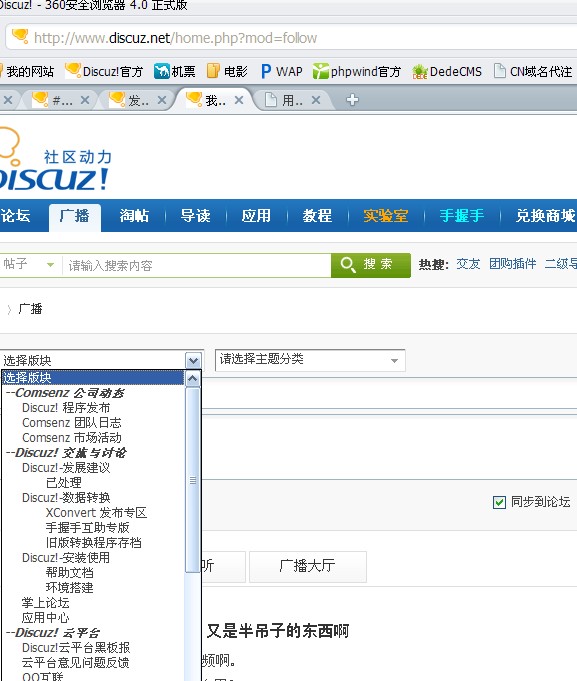Open the 应用 navigation item
Screen dimensions: 577x681
(x=256, y=215)
